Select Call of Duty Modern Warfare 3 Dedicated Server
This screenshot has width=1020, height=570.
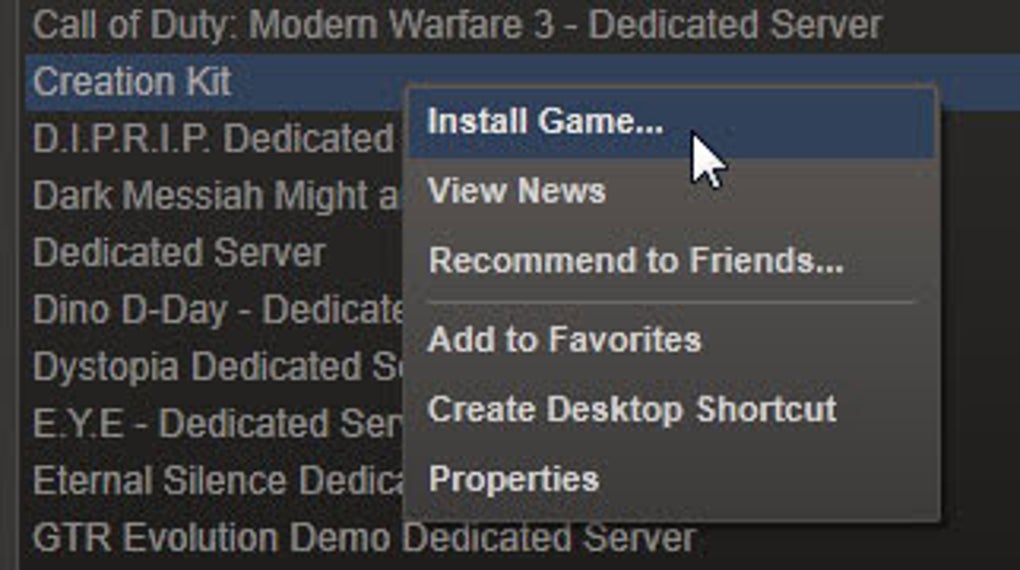point(457,25)
